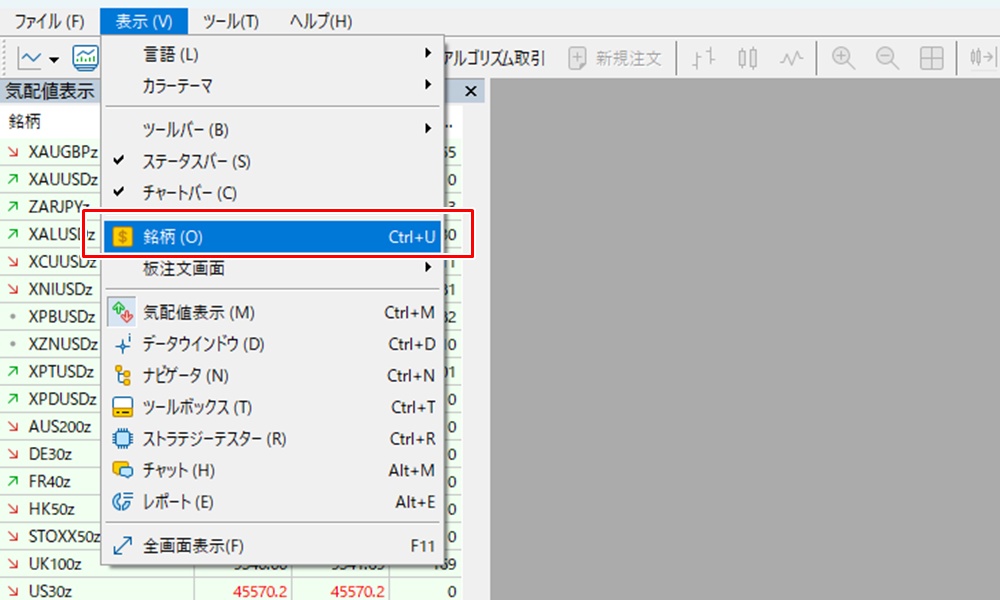Select the bar chart display icon
Viewport: 1000px width, 600px height.
(x=704, y=58)
